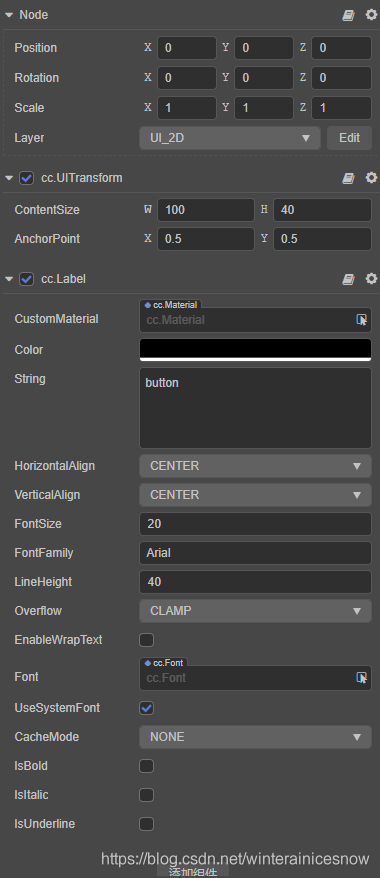Click the FontSize input field

[x=255, y=524]
